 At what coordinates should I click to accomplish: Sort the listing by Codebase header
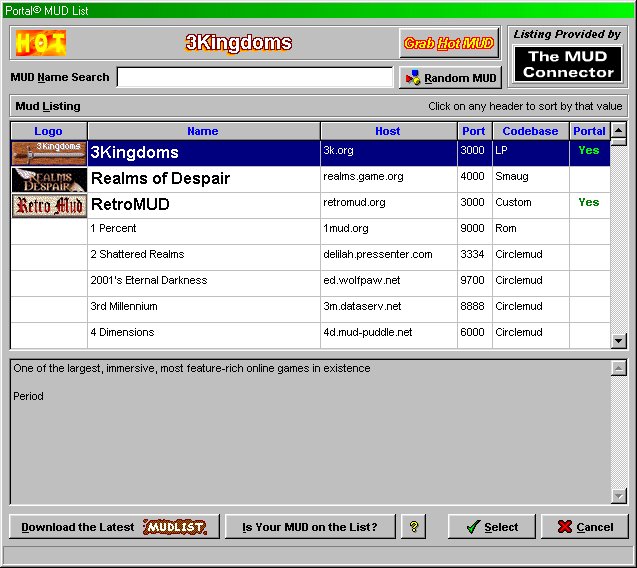click(531, 131)
